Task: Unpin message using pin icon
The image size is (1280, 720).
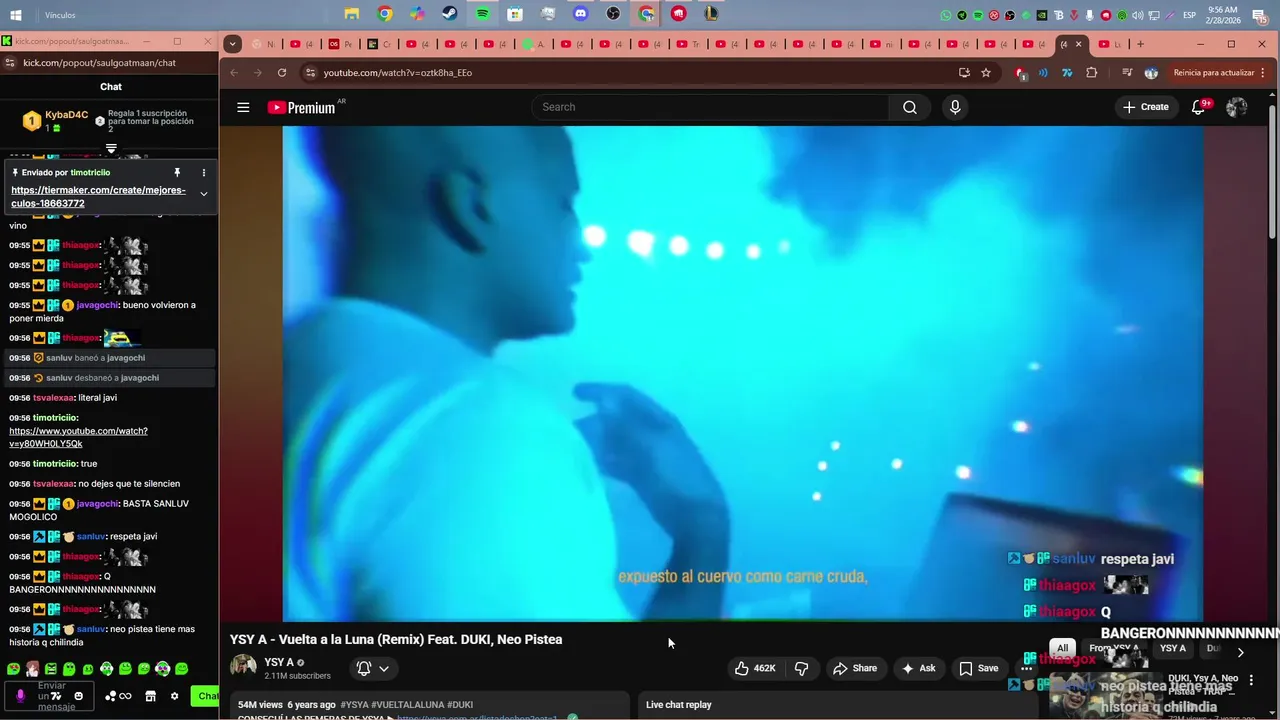Action: pos(177,173)
